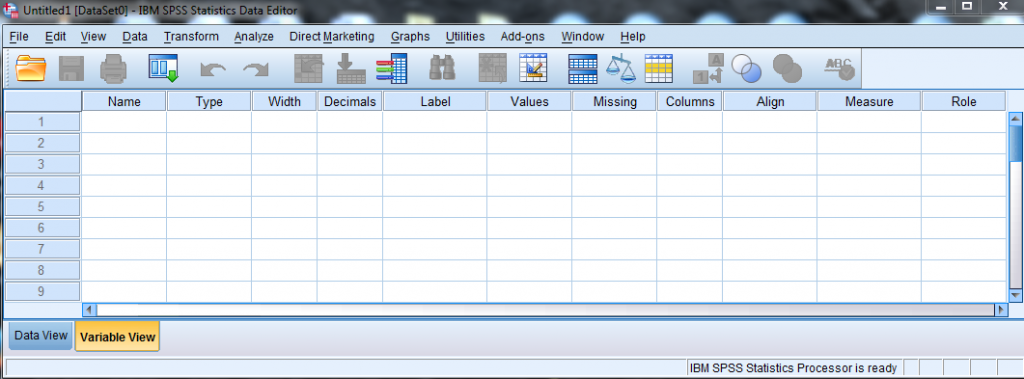Click the Role column header
Screen dimensions: 1024x379
[x=964, y=101]
